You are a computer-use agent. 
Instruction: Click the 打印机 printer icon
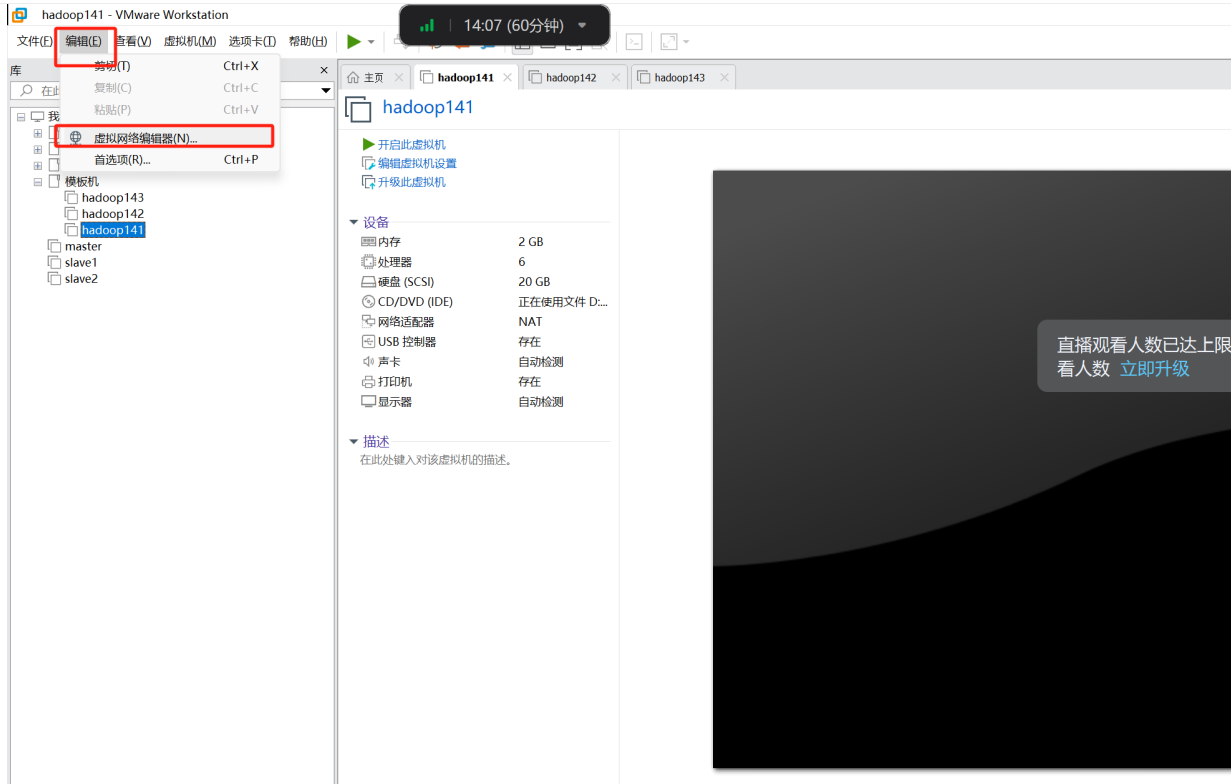(368, 382)
